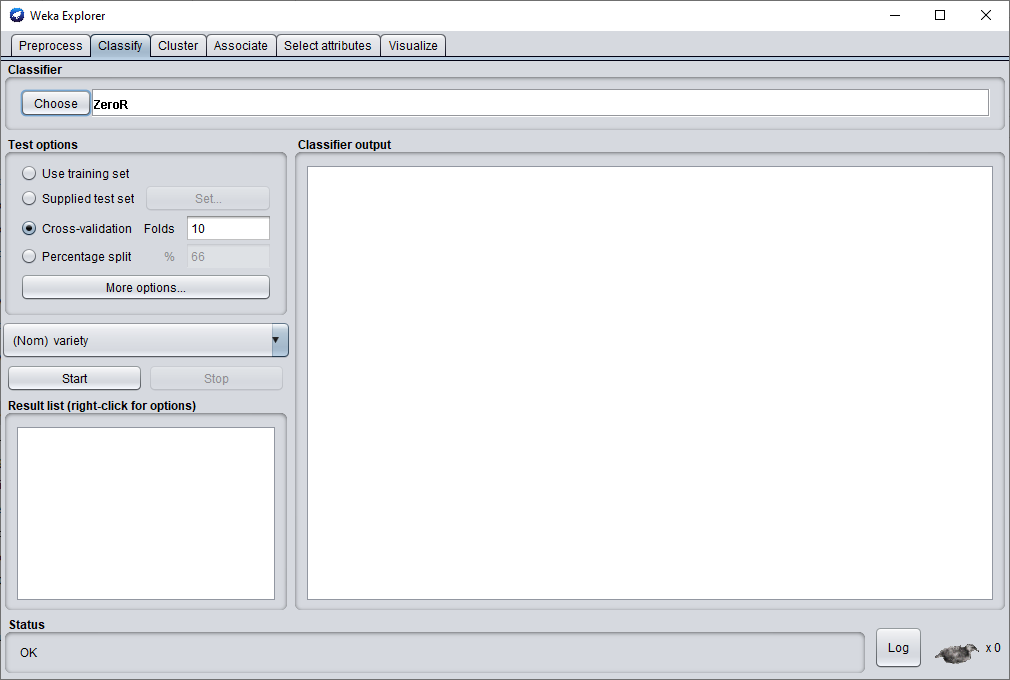Select the Use training set option

click(29, 173)
